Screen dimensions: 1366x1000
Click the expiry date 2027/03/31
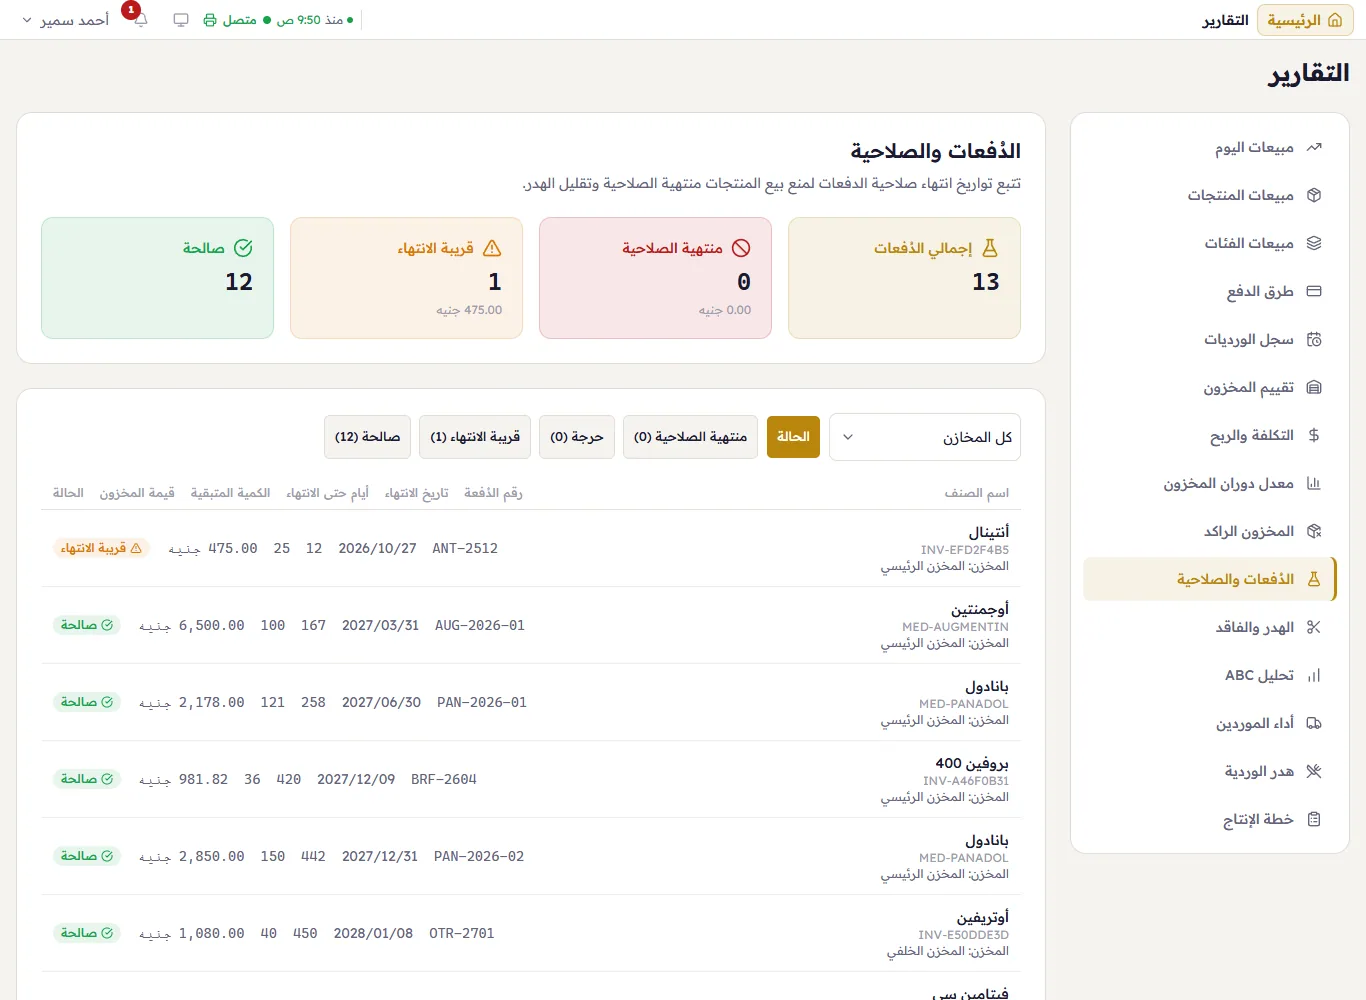coord(380,625)
